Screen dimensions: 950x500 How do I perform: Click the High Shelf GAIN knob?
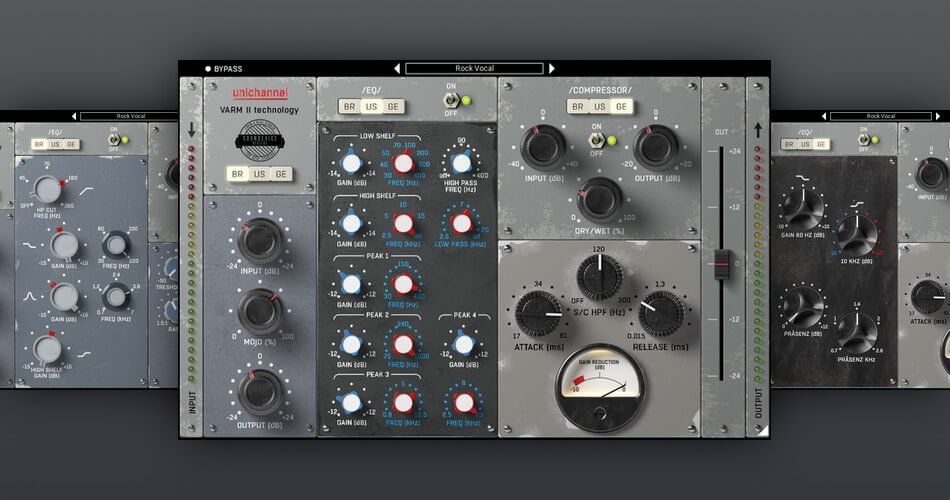coord(351,224)
